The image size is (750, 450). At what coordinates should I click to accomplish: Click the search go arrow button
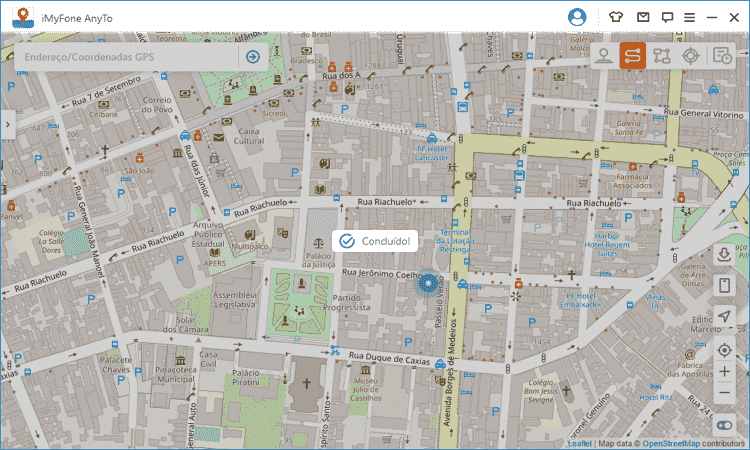pyautogui.click(x=253, y=57)
